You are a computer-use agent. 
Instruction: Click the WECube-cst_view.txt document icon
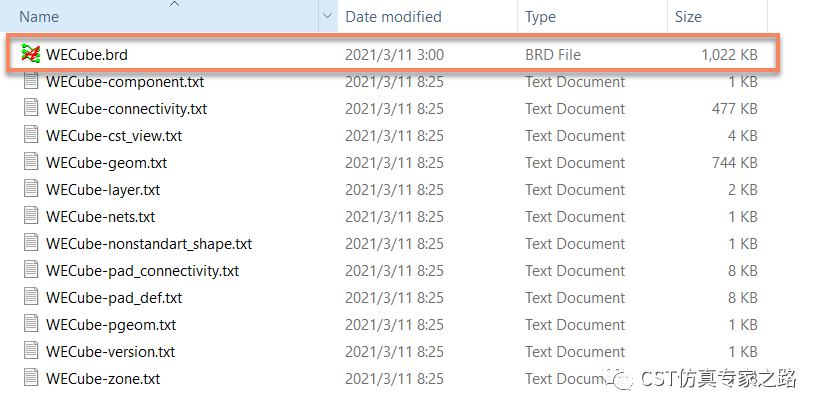pyautogui.click(x=30, y=136)
